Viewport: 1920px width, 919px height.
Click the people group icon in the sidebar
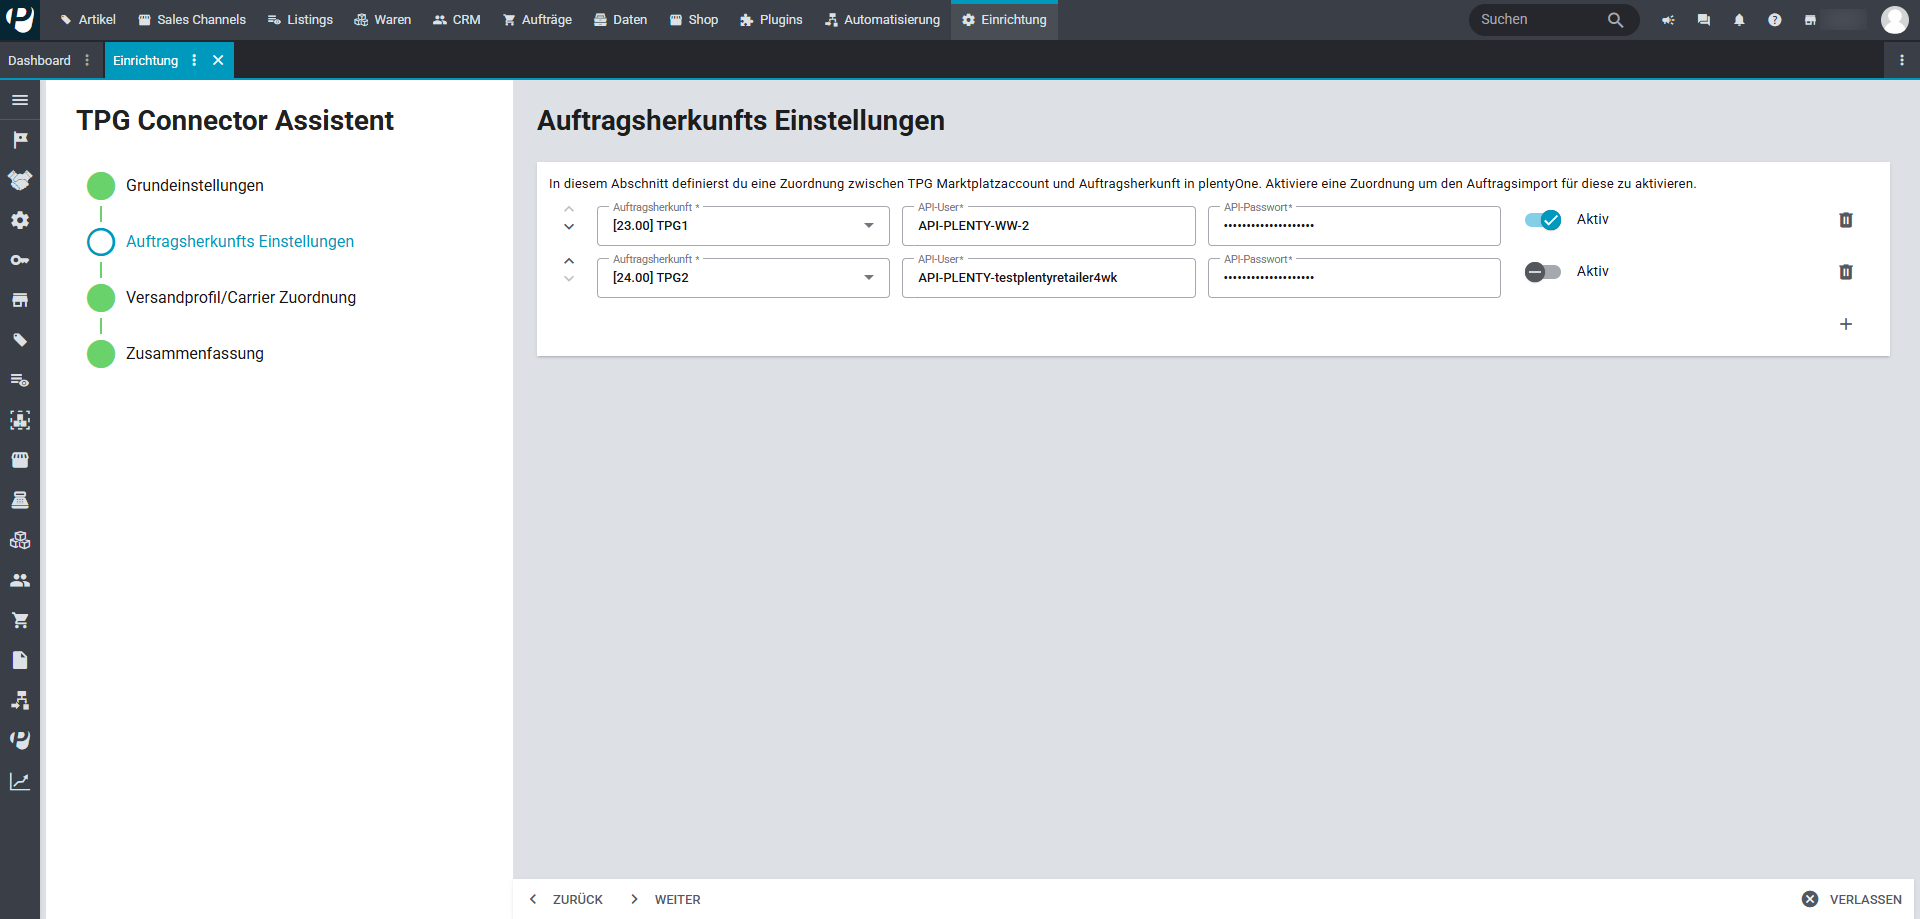click(20, 580)
